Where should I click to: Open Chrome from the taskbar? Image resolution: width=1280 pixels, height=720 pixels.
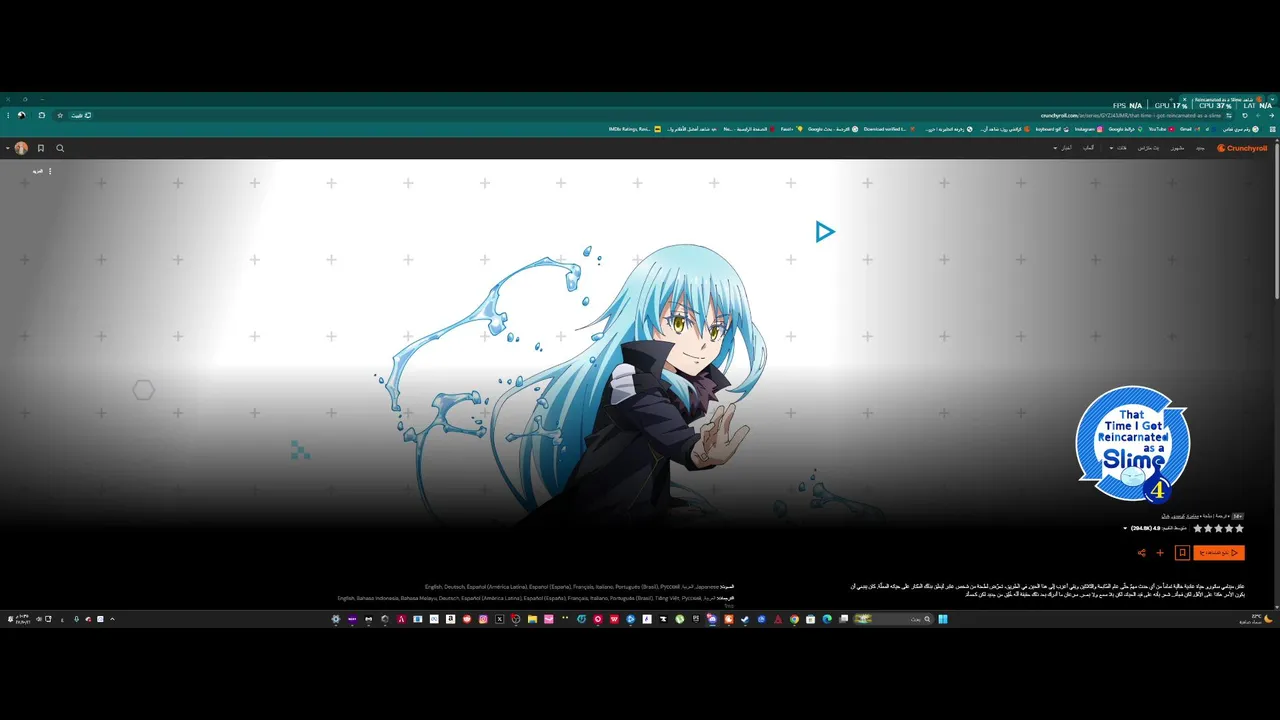(794, 619)
